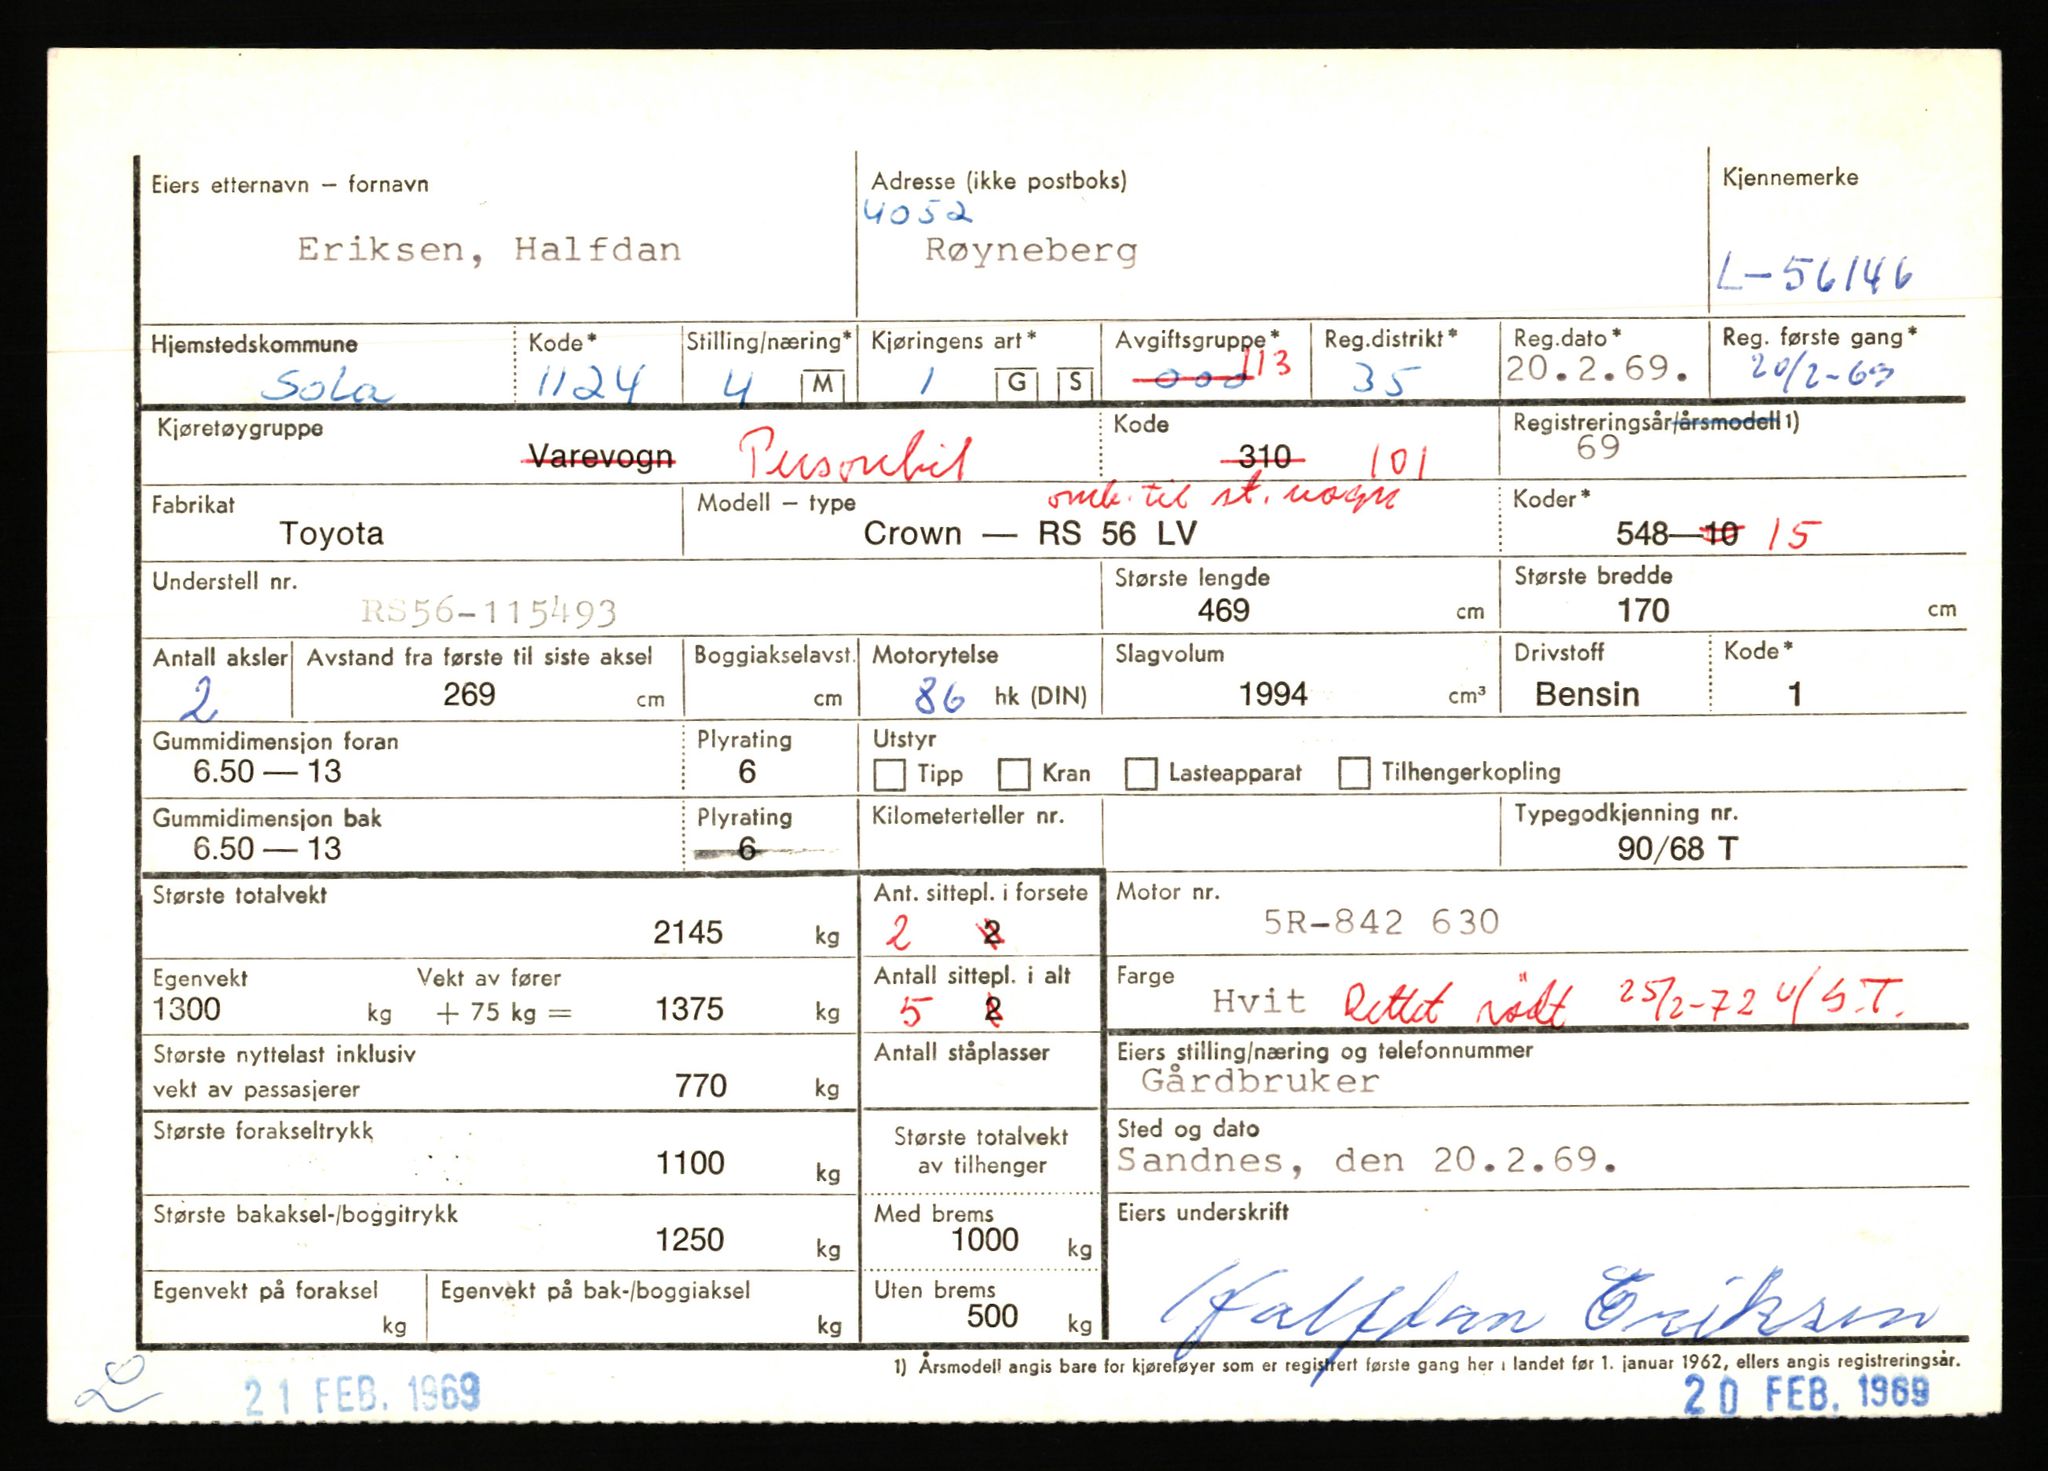This screenshot has width=2048, height=1471.
Task: Select red handwritten 'Personbil'
Action: tap(855, 457)
